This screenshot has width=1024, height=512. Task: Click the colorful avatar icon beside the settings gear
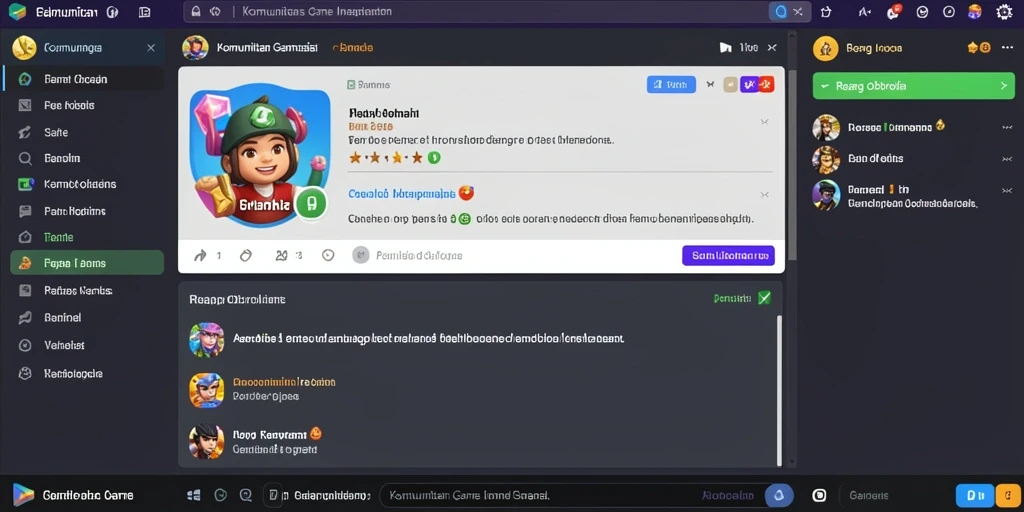point(974,12)
